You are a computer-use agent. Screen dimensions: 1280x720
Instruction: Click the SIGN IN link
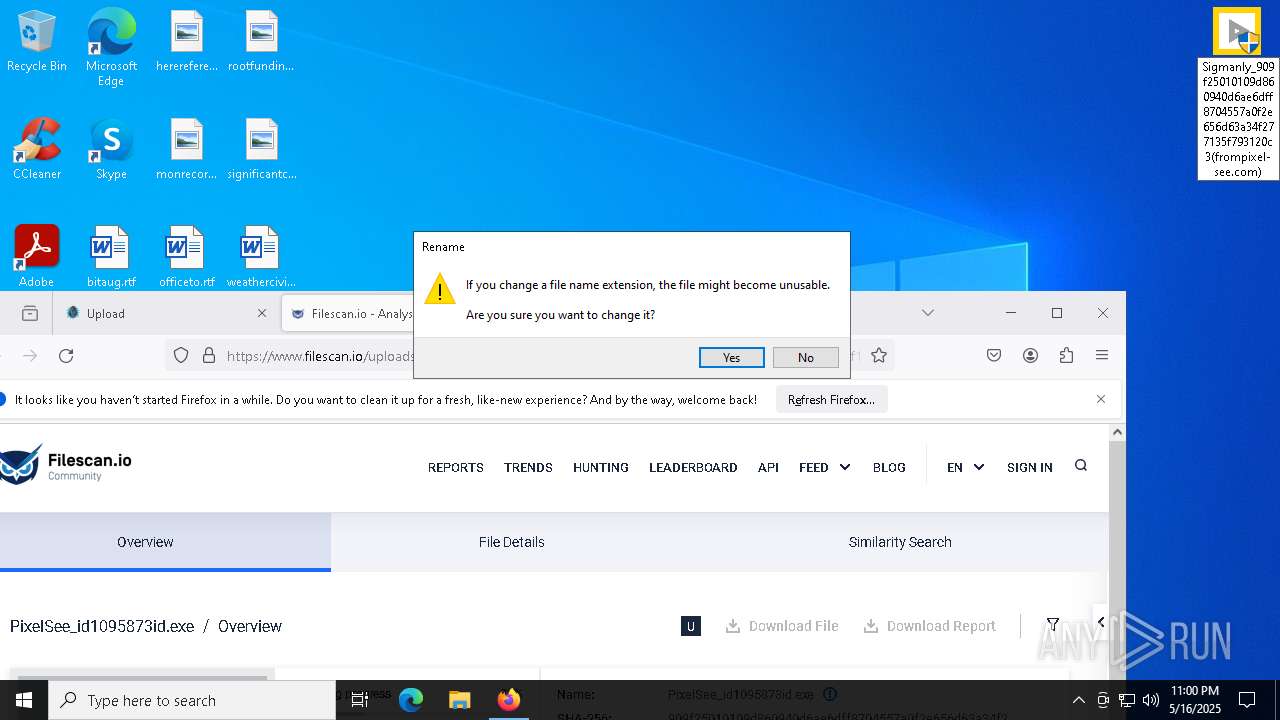click(1029, 467)
